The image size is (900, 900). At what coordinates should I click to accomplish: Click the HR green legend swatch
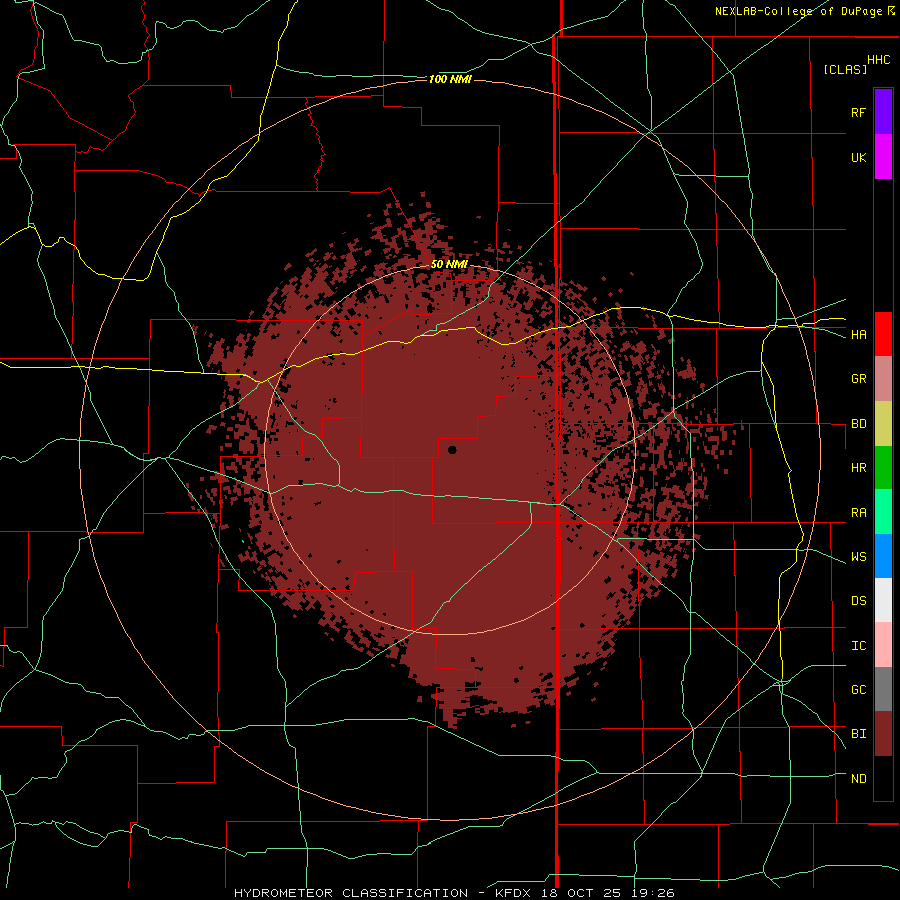coord(883,468)
